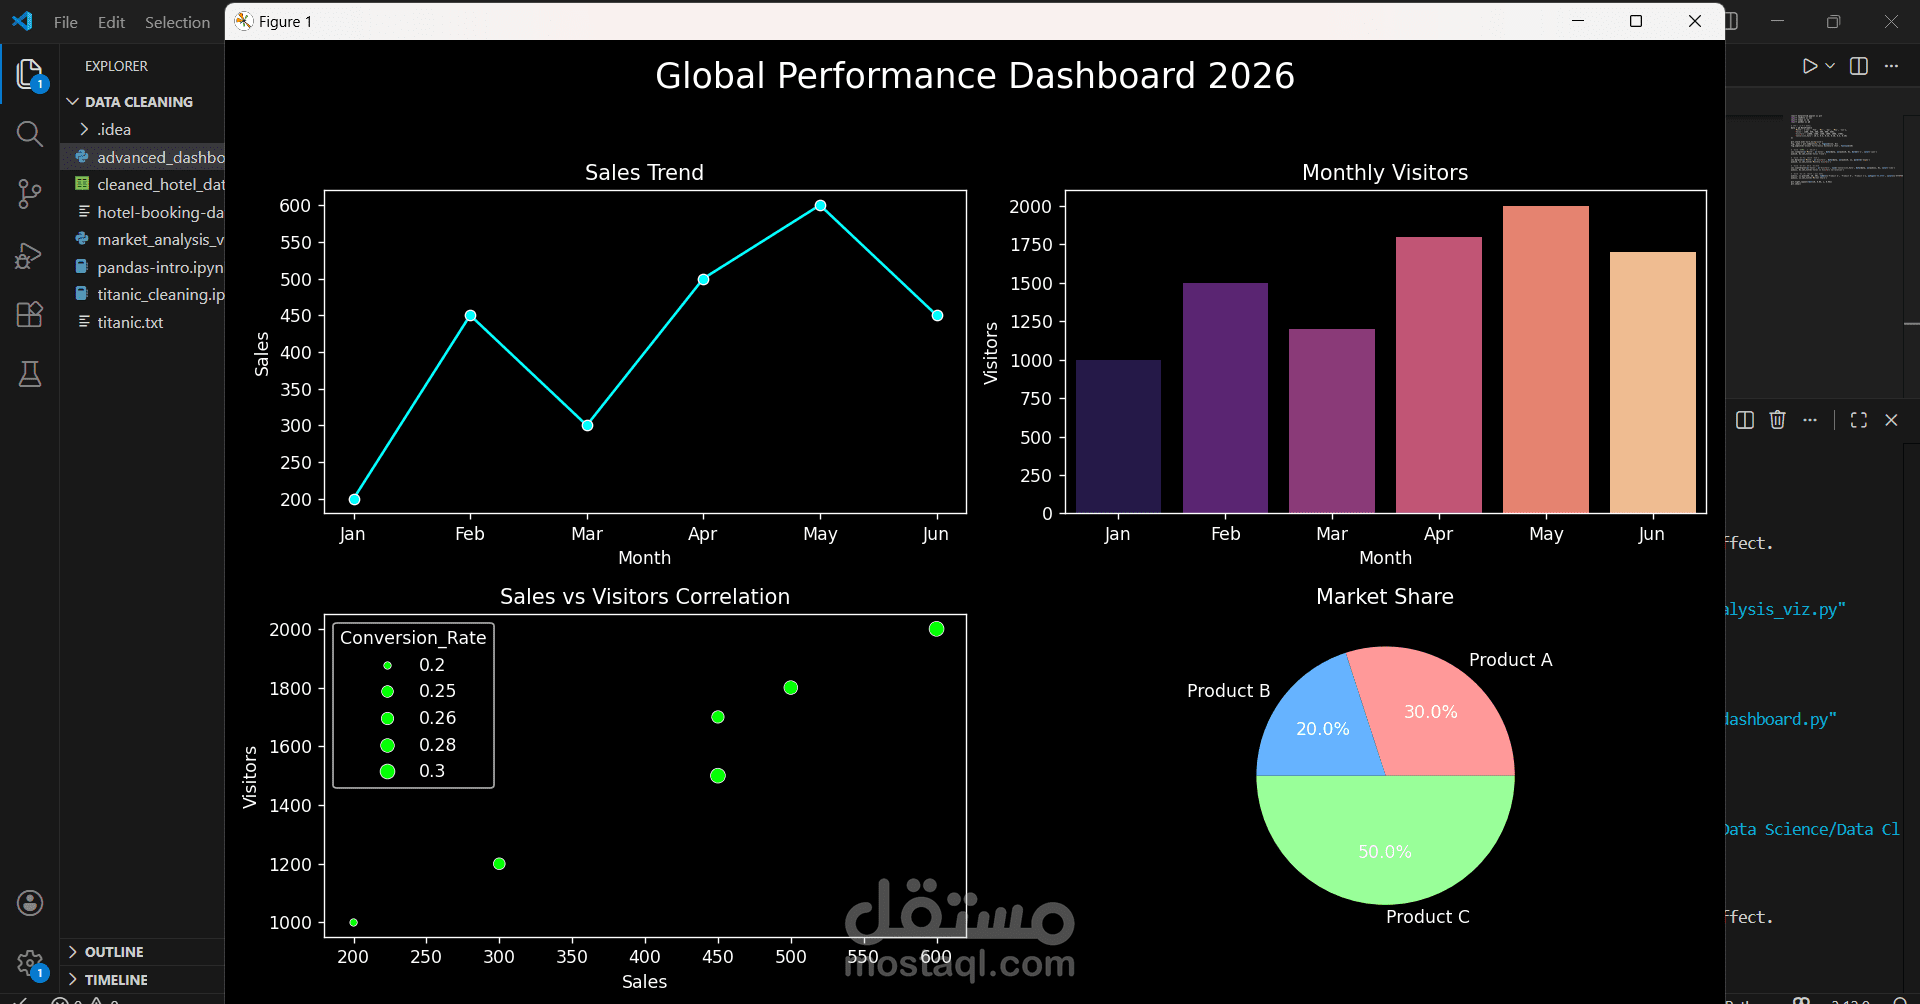The height and width of the screenshot is (1004, 1920).
Task: Open the Extensions view
Action: pos(30,314)
